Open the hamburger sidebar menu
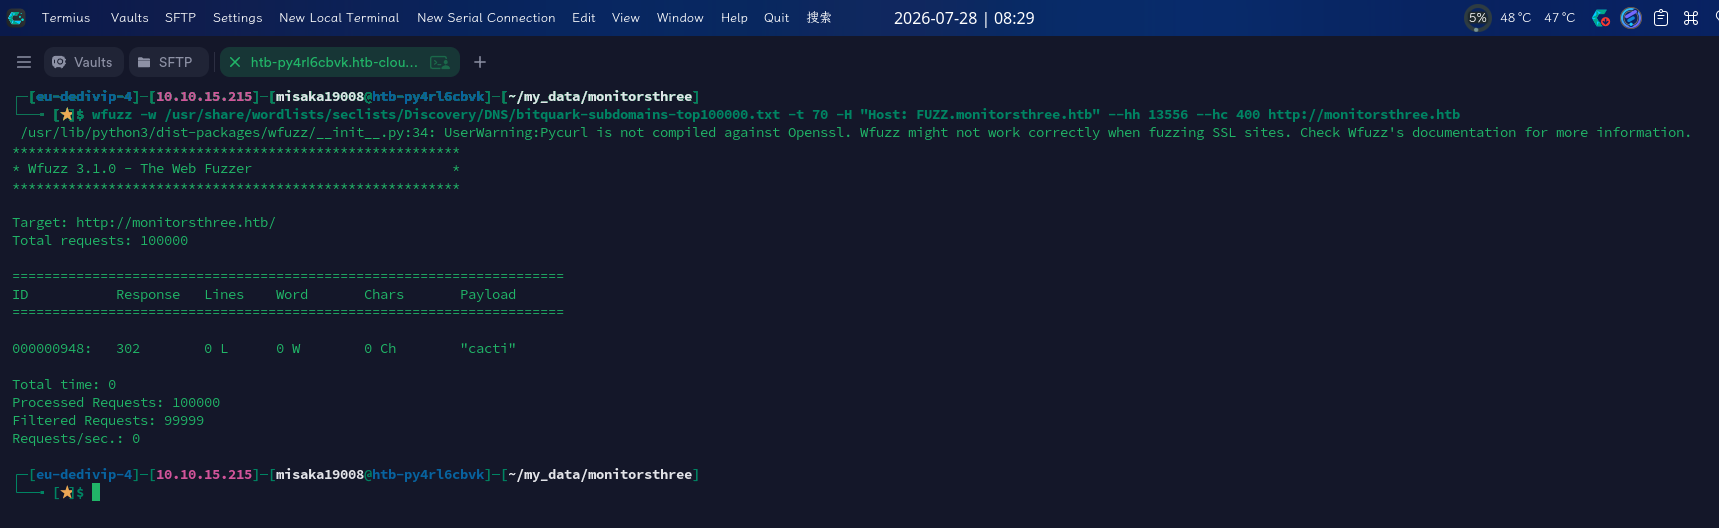This screenshot has height=528, width=1719. click(x=24, y=62)
